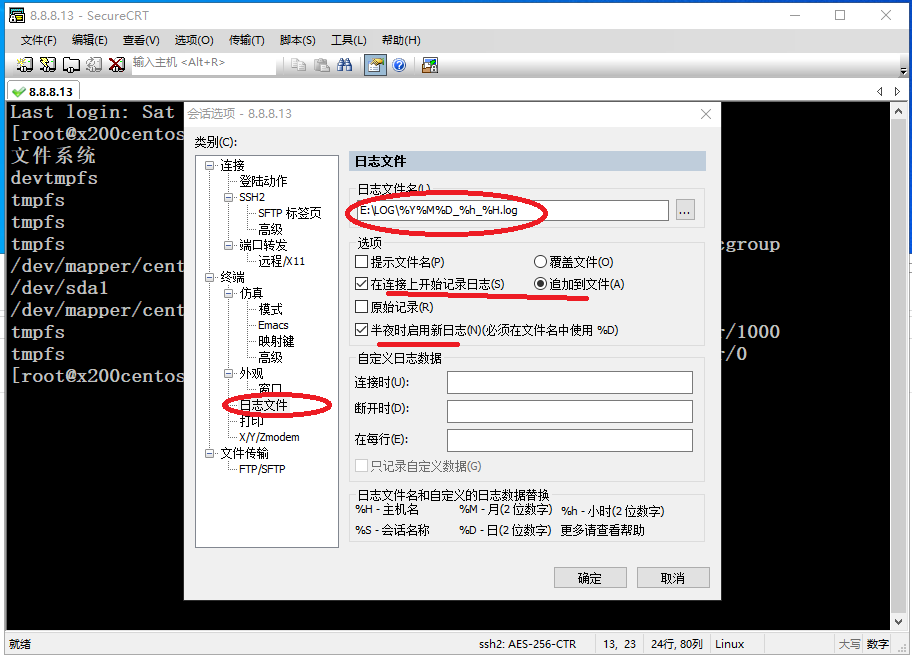Click the Paste clipboard icon

click(322, 65)
